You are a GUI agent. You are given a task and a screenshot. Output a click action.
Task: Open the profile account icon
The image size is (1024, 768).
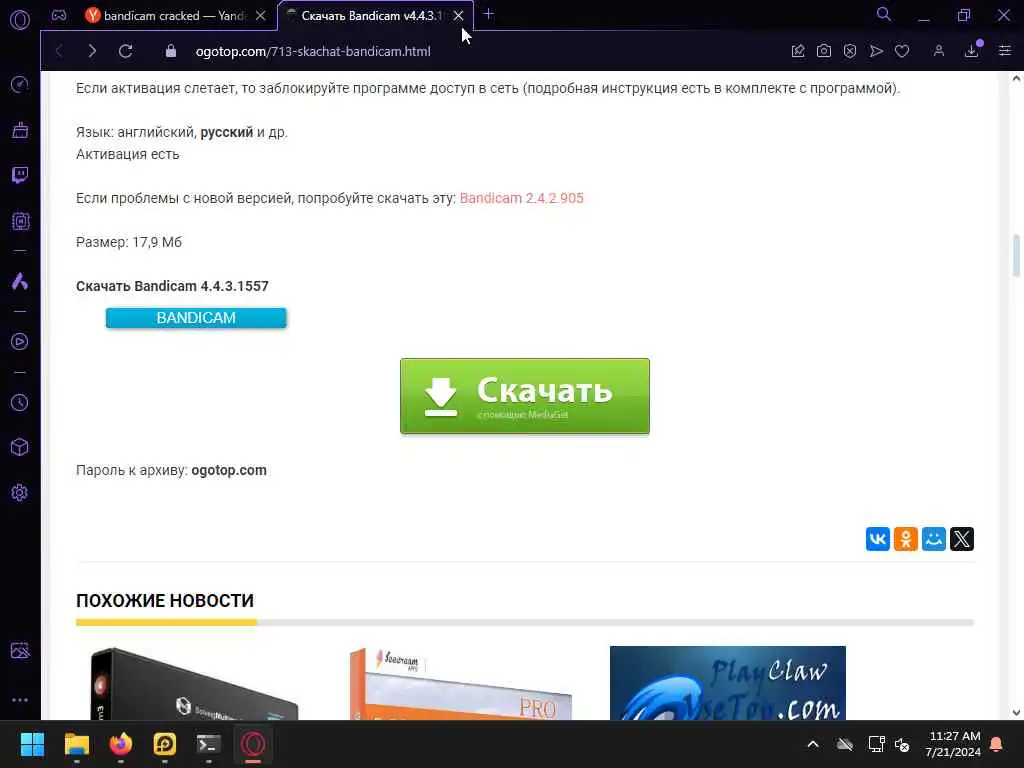pos(938,51)
